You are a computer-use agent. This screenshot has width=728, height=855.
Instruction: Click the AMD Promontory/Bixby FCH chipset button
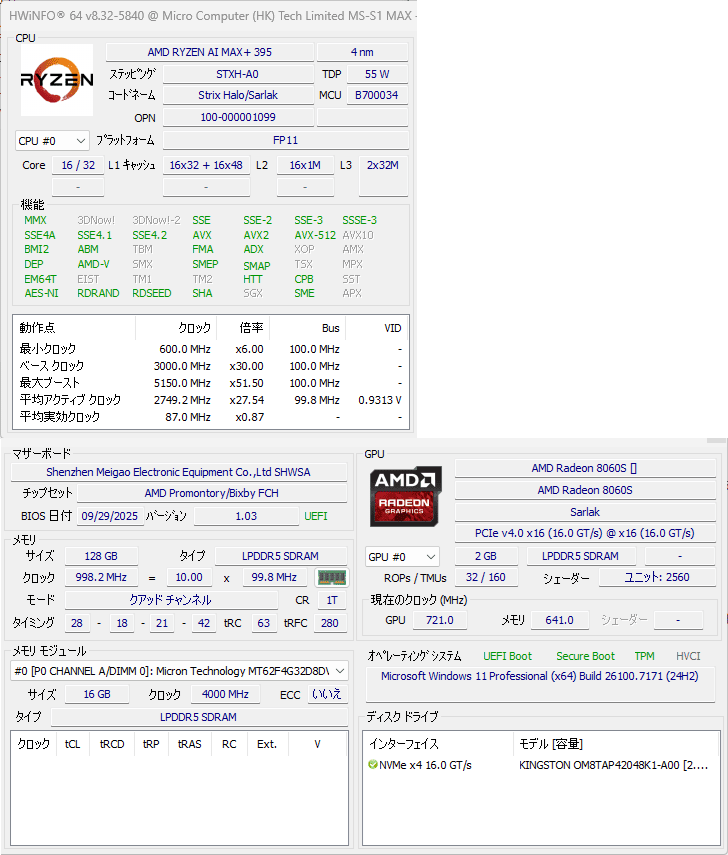click(x=211, y=493)
